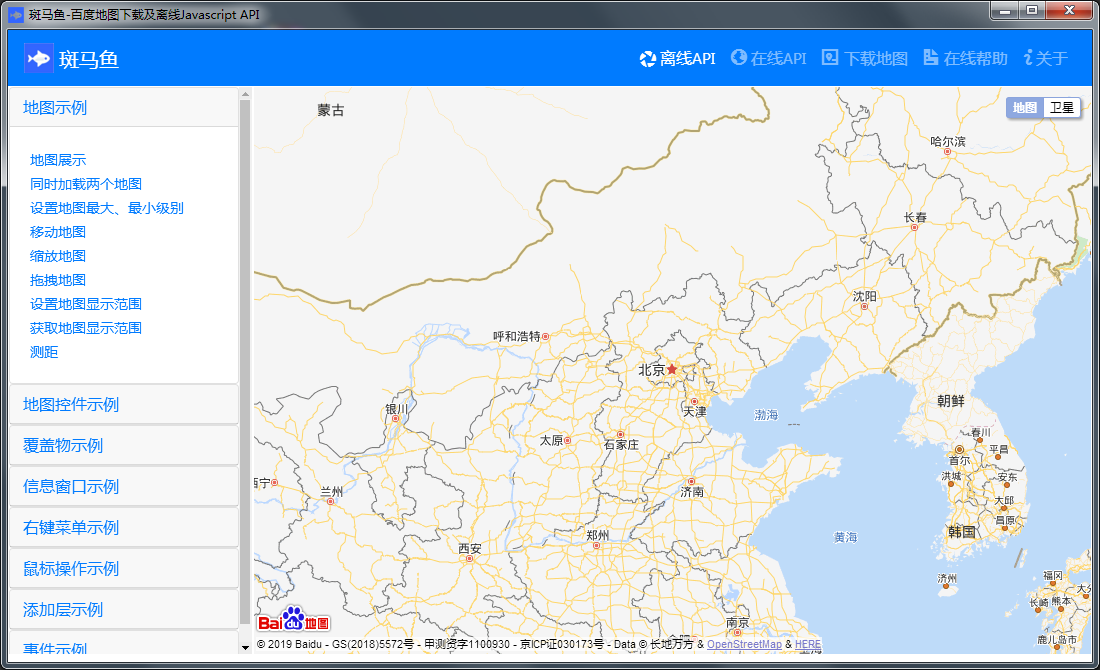Click the 长春 city label
The image size is (1100, 670).
tap(915, 217)
